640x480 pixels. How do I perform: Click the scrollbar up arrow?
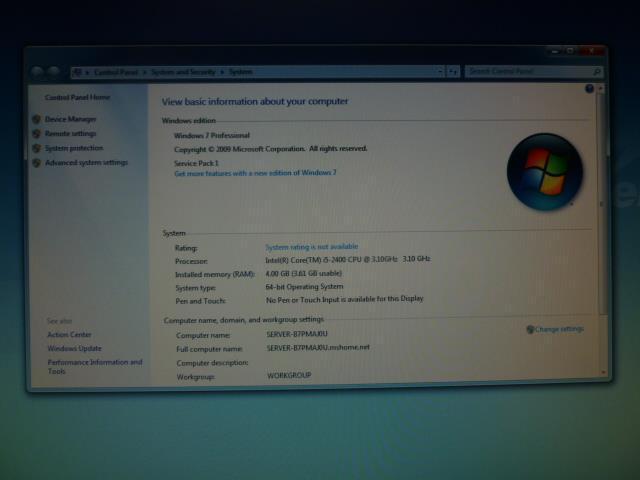(601, 88)
